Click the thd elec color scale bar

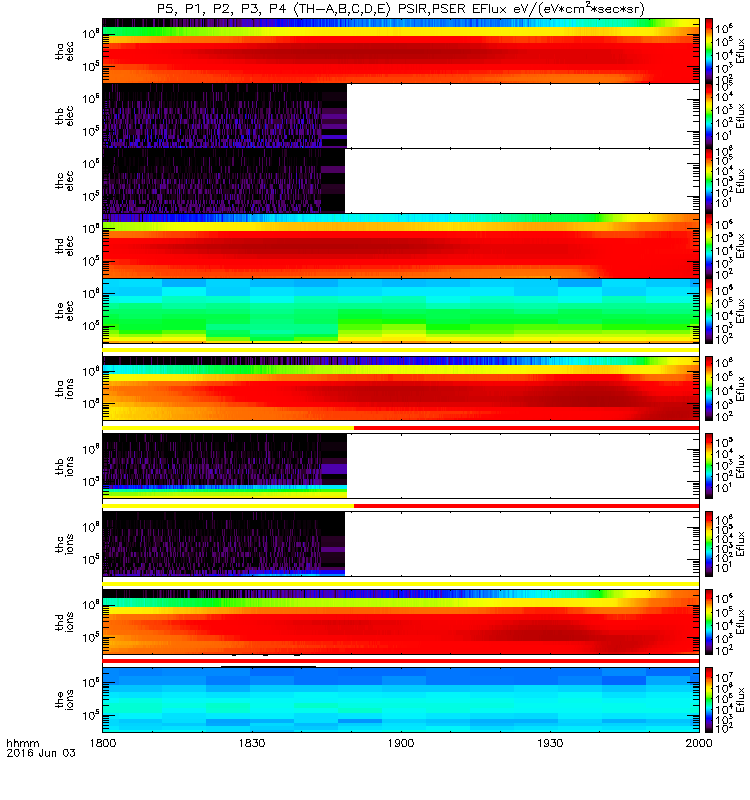[x=709, y=246]
